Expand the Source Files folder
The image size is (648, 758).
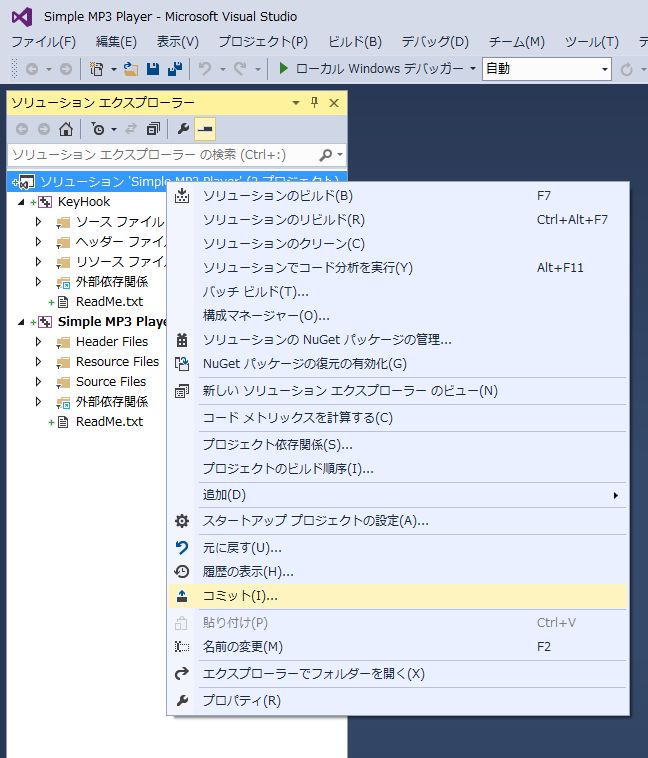[39, 382]
